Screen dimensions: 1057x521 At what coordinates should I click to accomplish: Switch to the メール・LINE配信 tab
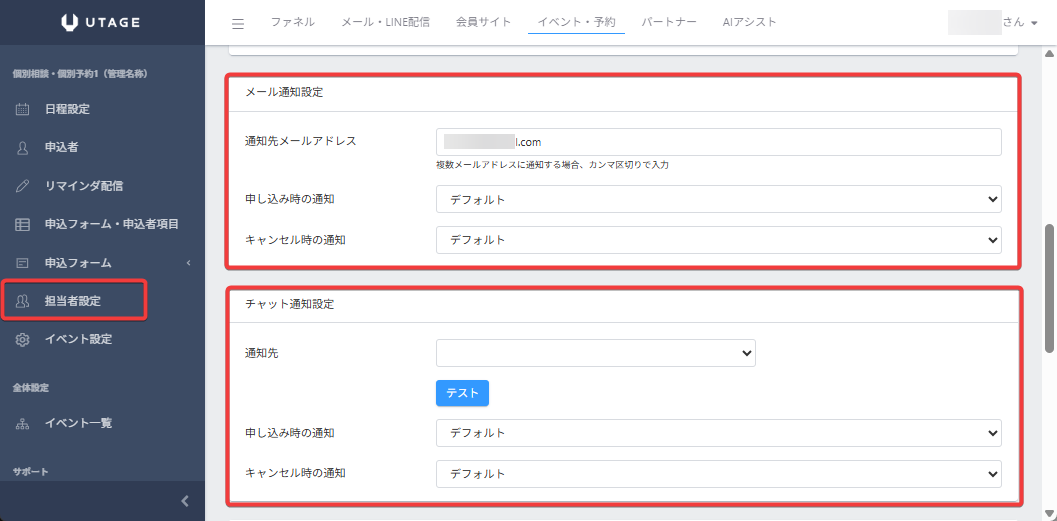pyautogui.click(x=385, y=22)
